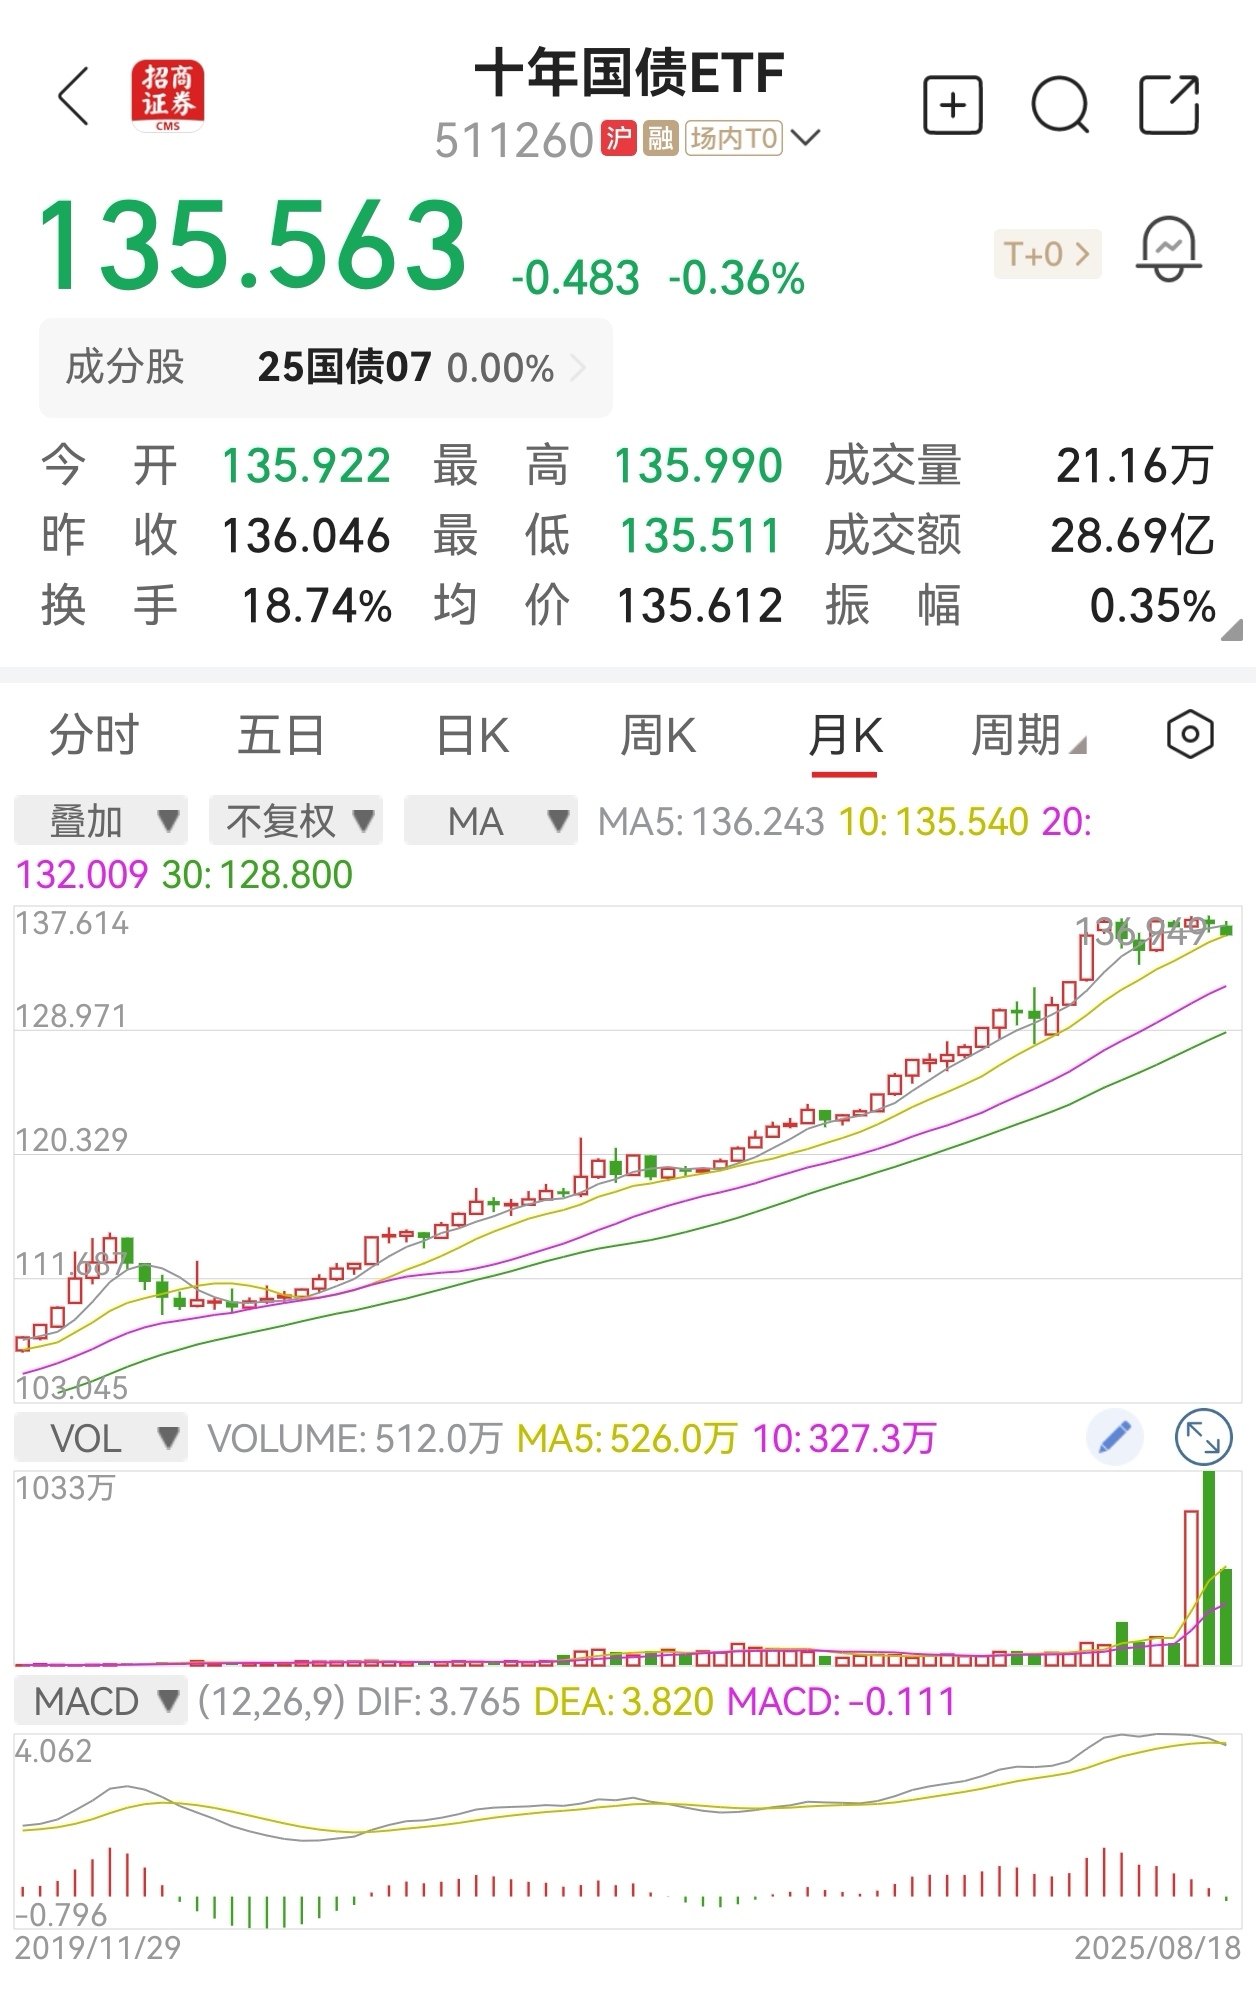Open chart settings hexagon icon
Viewport: 1256px width, 2002px height.
click(1190, 735)
